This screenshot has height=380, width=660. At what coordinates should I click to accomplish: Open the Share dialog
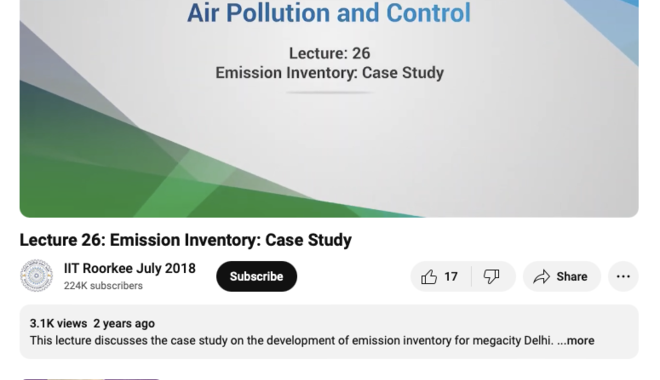point(562,276)
